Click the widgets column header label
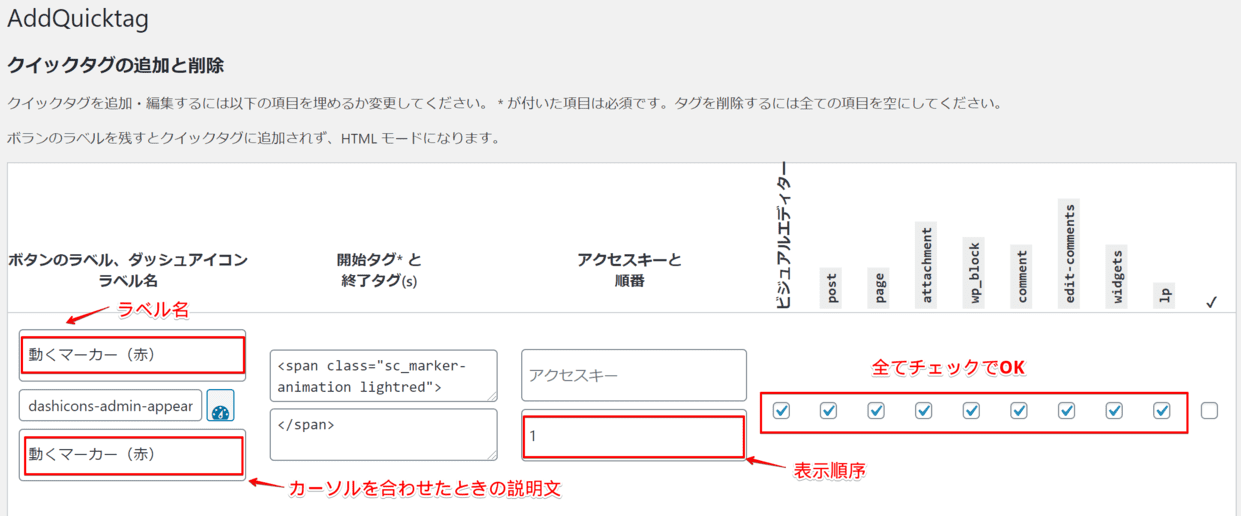1241x516 pixels. pyautogui.click(x=1116, y=276)
